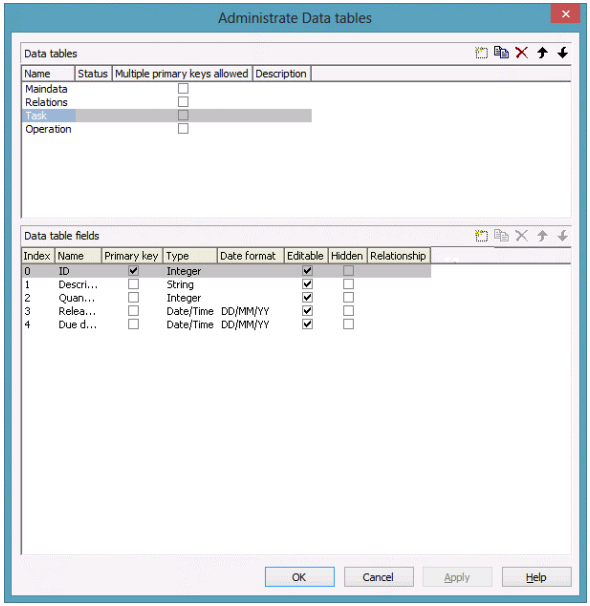
Task: Move data table down arrow
Action: click(x=563, y=53)
